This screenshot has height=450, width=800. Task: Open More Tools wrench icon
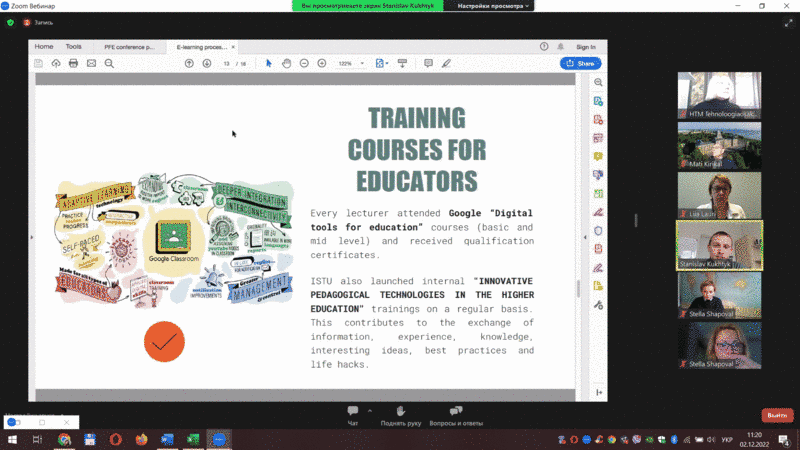(x=598, y=305)
